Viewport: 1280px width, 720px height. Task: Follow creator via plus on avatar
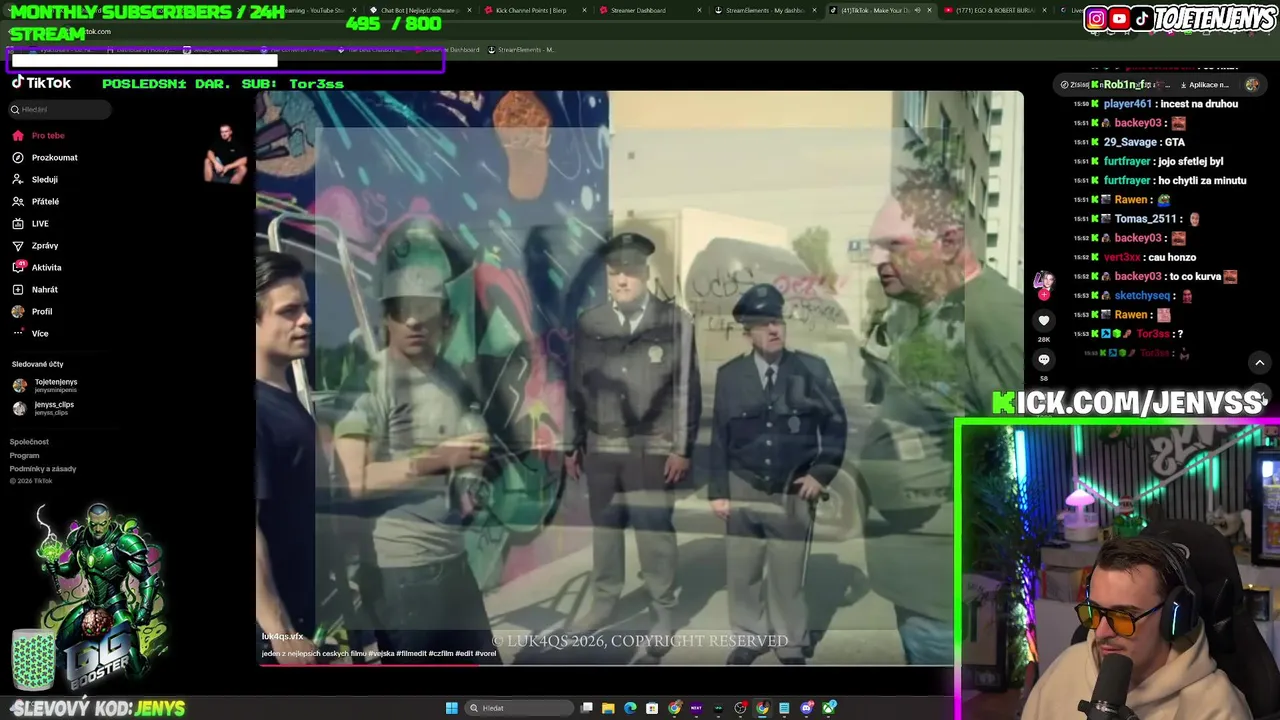[x=1043, y=295]
